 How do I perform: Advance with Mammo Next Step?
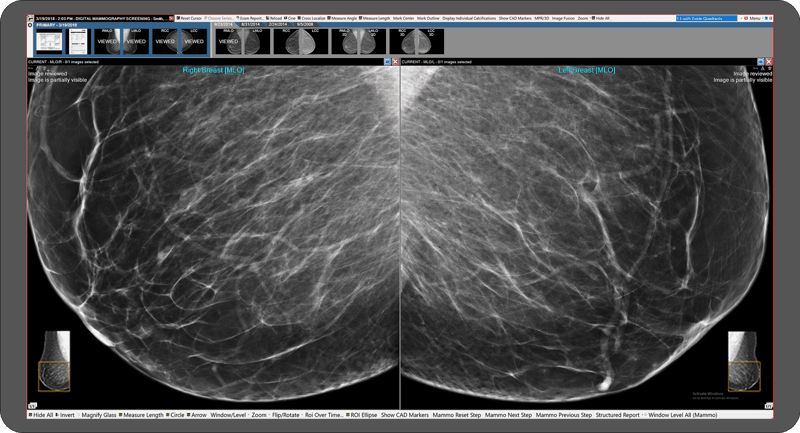[508, 415]
